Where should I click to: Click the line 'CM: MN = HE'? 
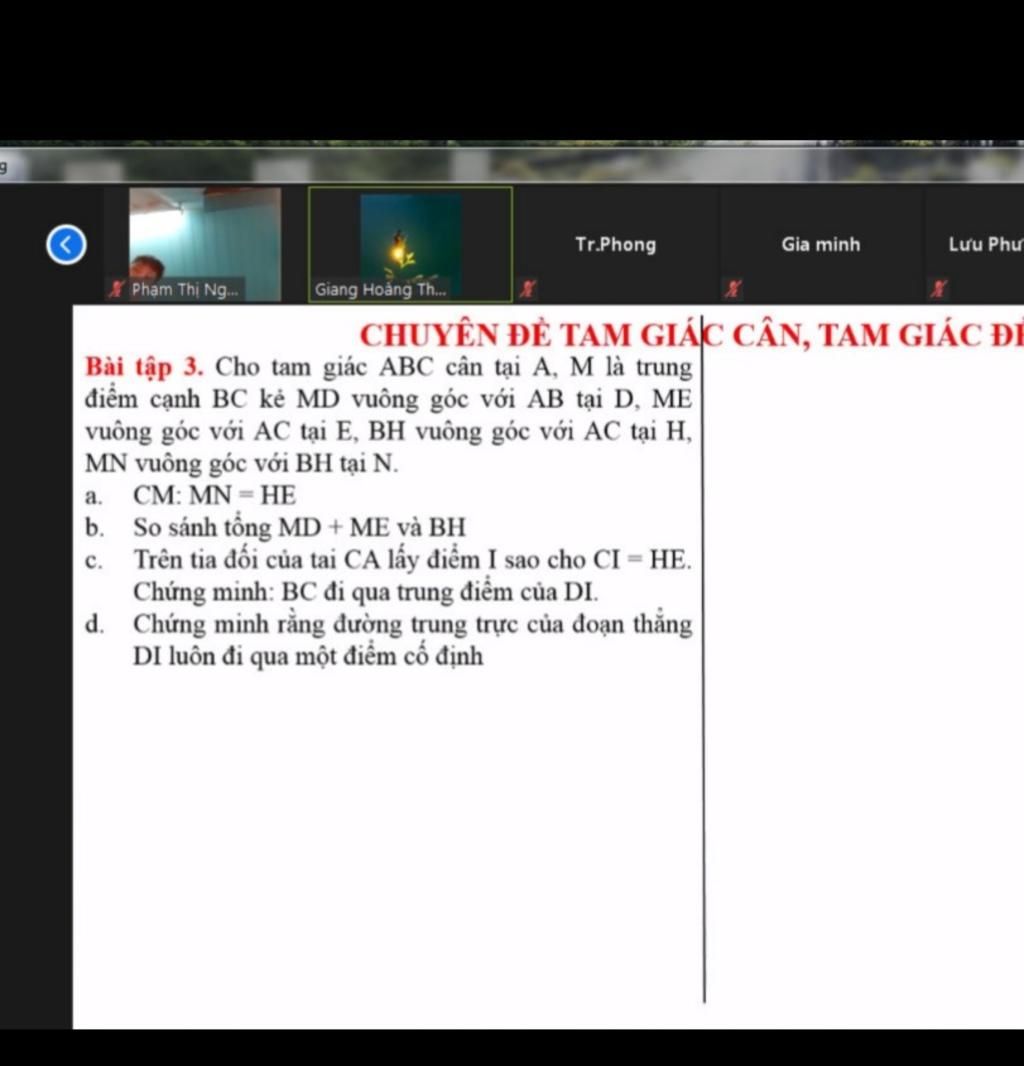[x=214, y=495]
